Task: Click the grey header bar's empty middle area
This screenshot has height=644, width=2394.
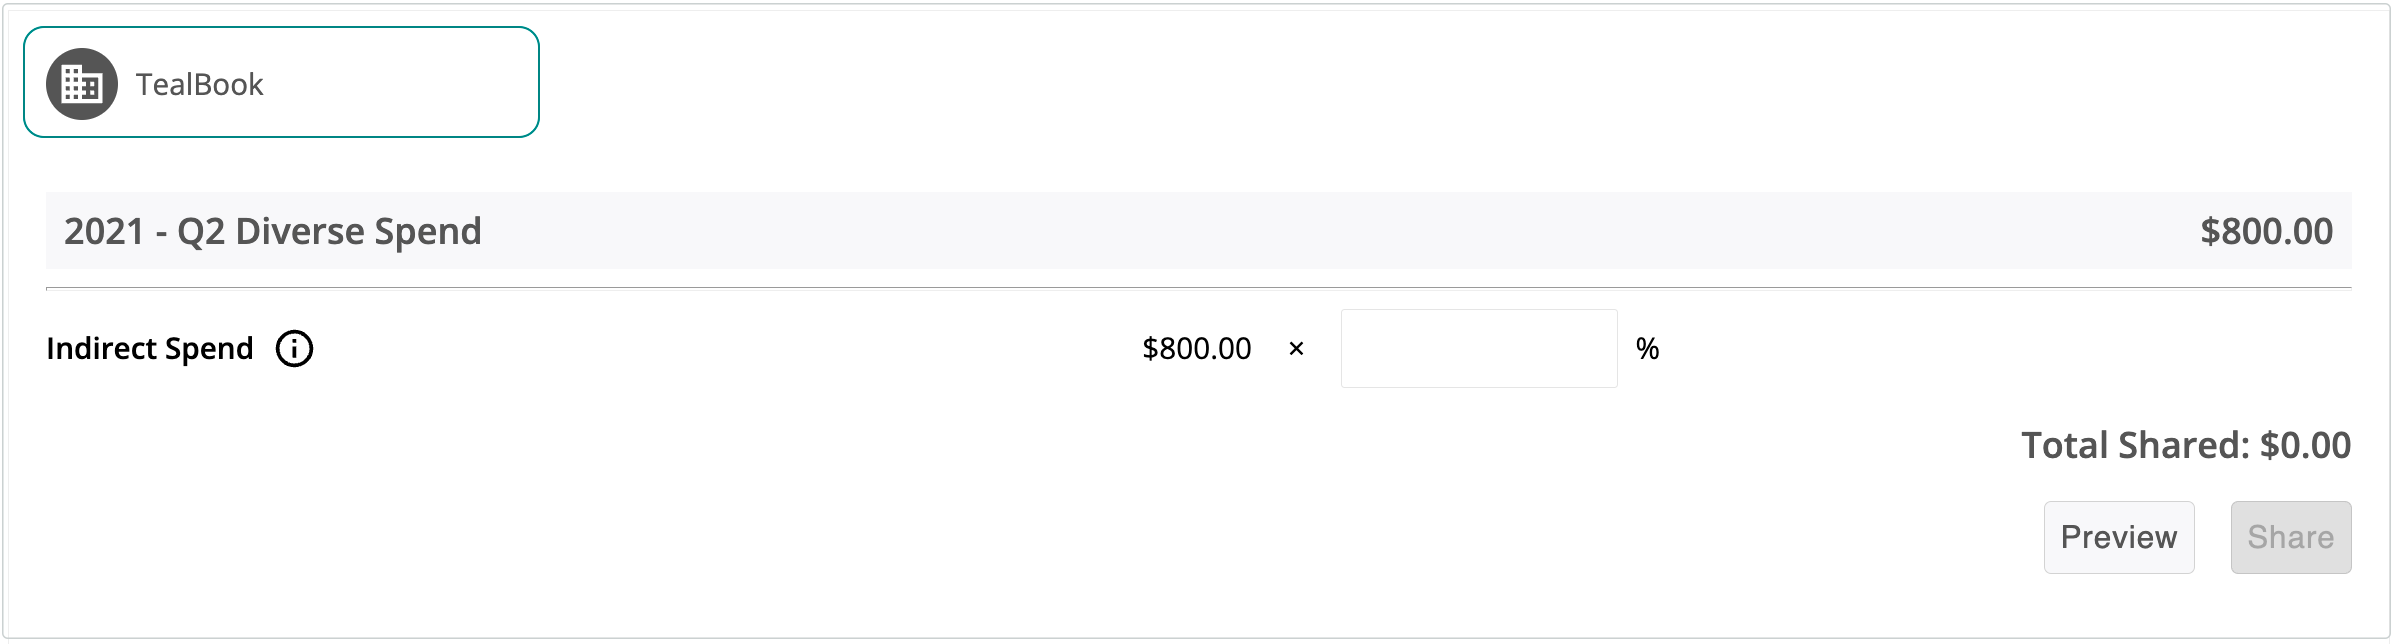Action: pos(1200,231)
